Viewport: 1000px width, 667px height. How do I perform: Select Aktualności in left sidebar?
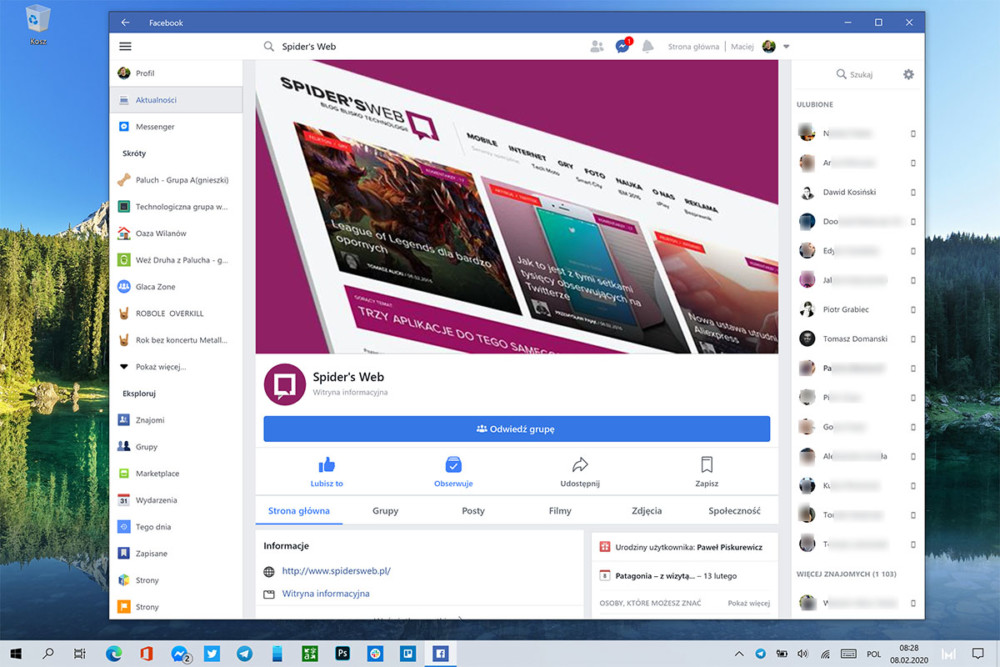(x=176, y=100)
